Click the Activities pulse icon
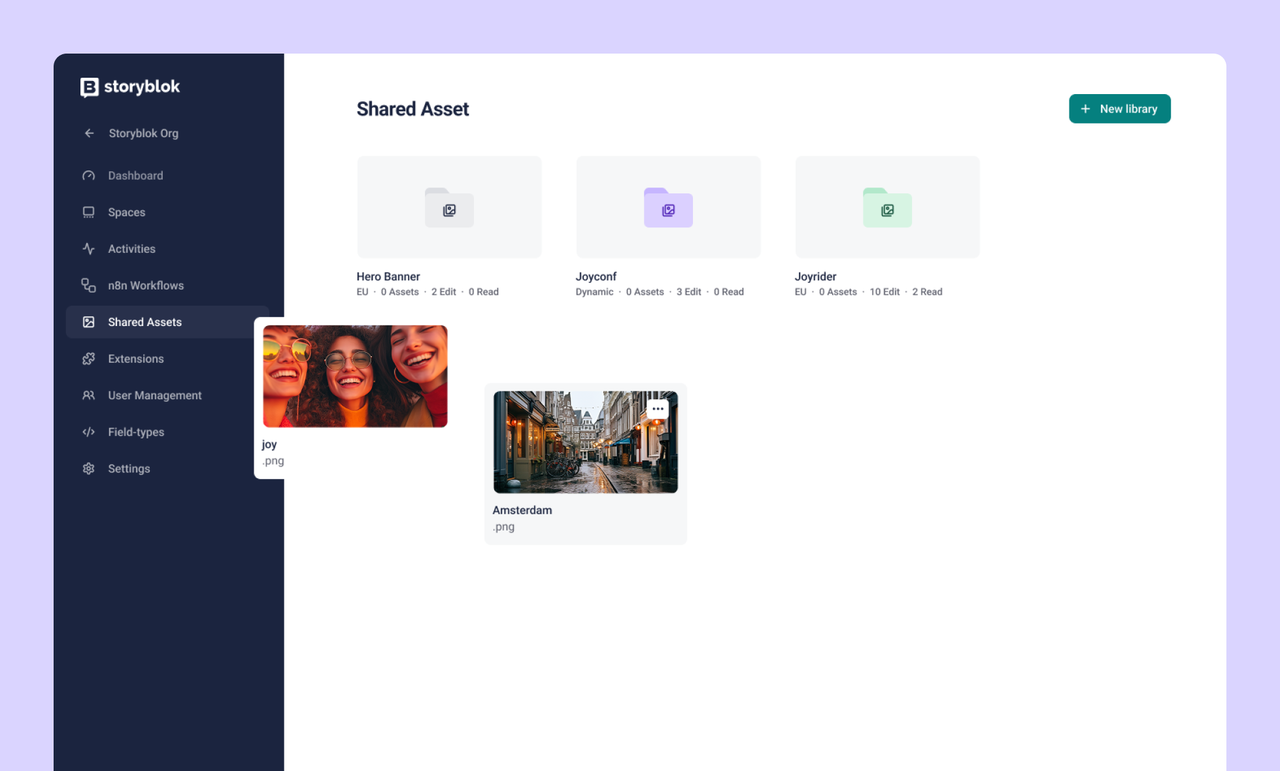The width and height of the screenshot is (1280, 771). point(88,249)
